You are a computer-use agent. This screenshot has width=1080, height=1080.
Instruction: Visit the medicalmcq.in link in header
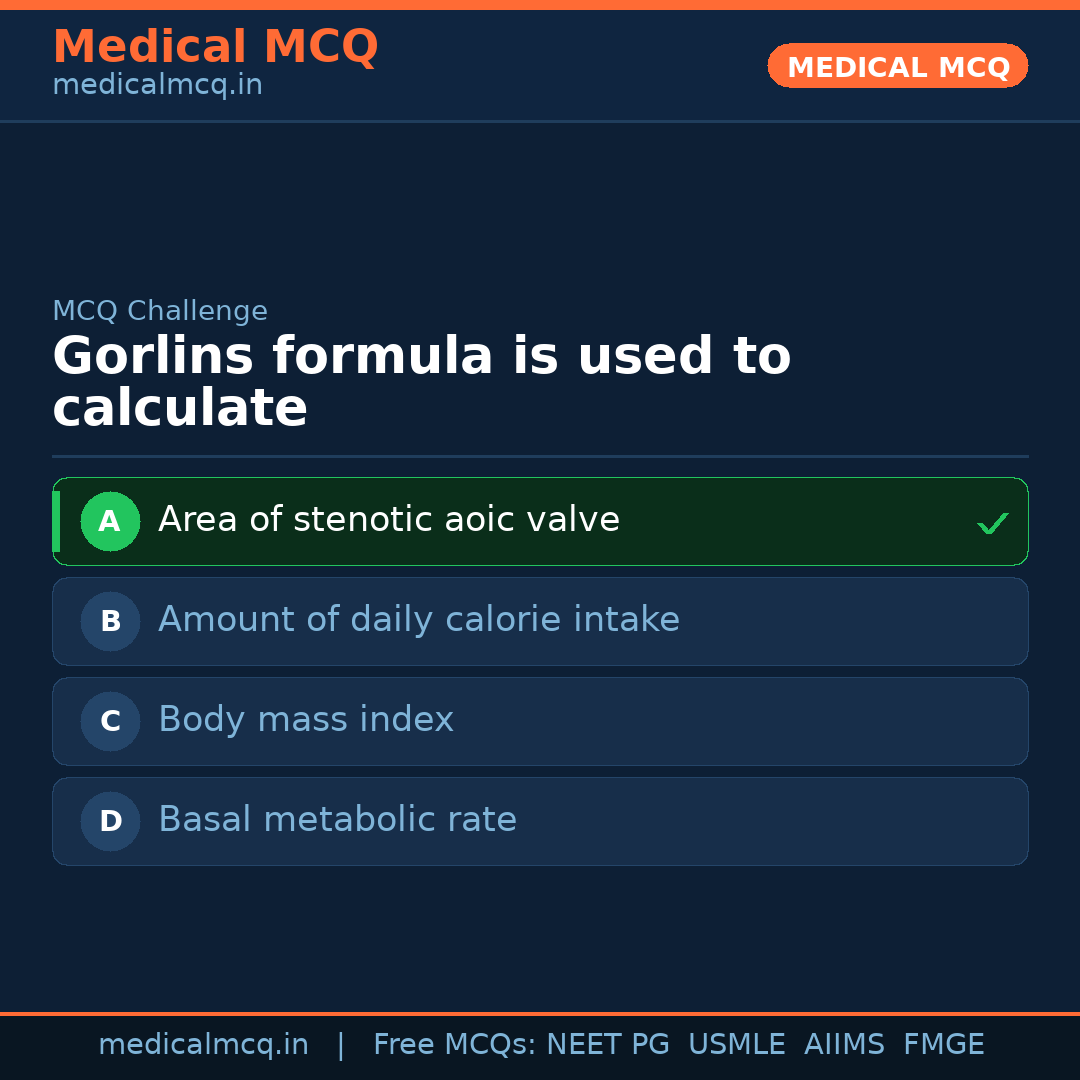tap(157, 86)
